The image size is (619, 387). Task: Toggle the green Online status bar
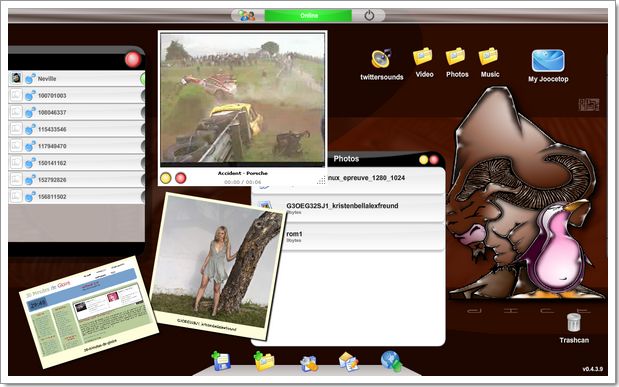pyautogui.click(x=308, y=15)
